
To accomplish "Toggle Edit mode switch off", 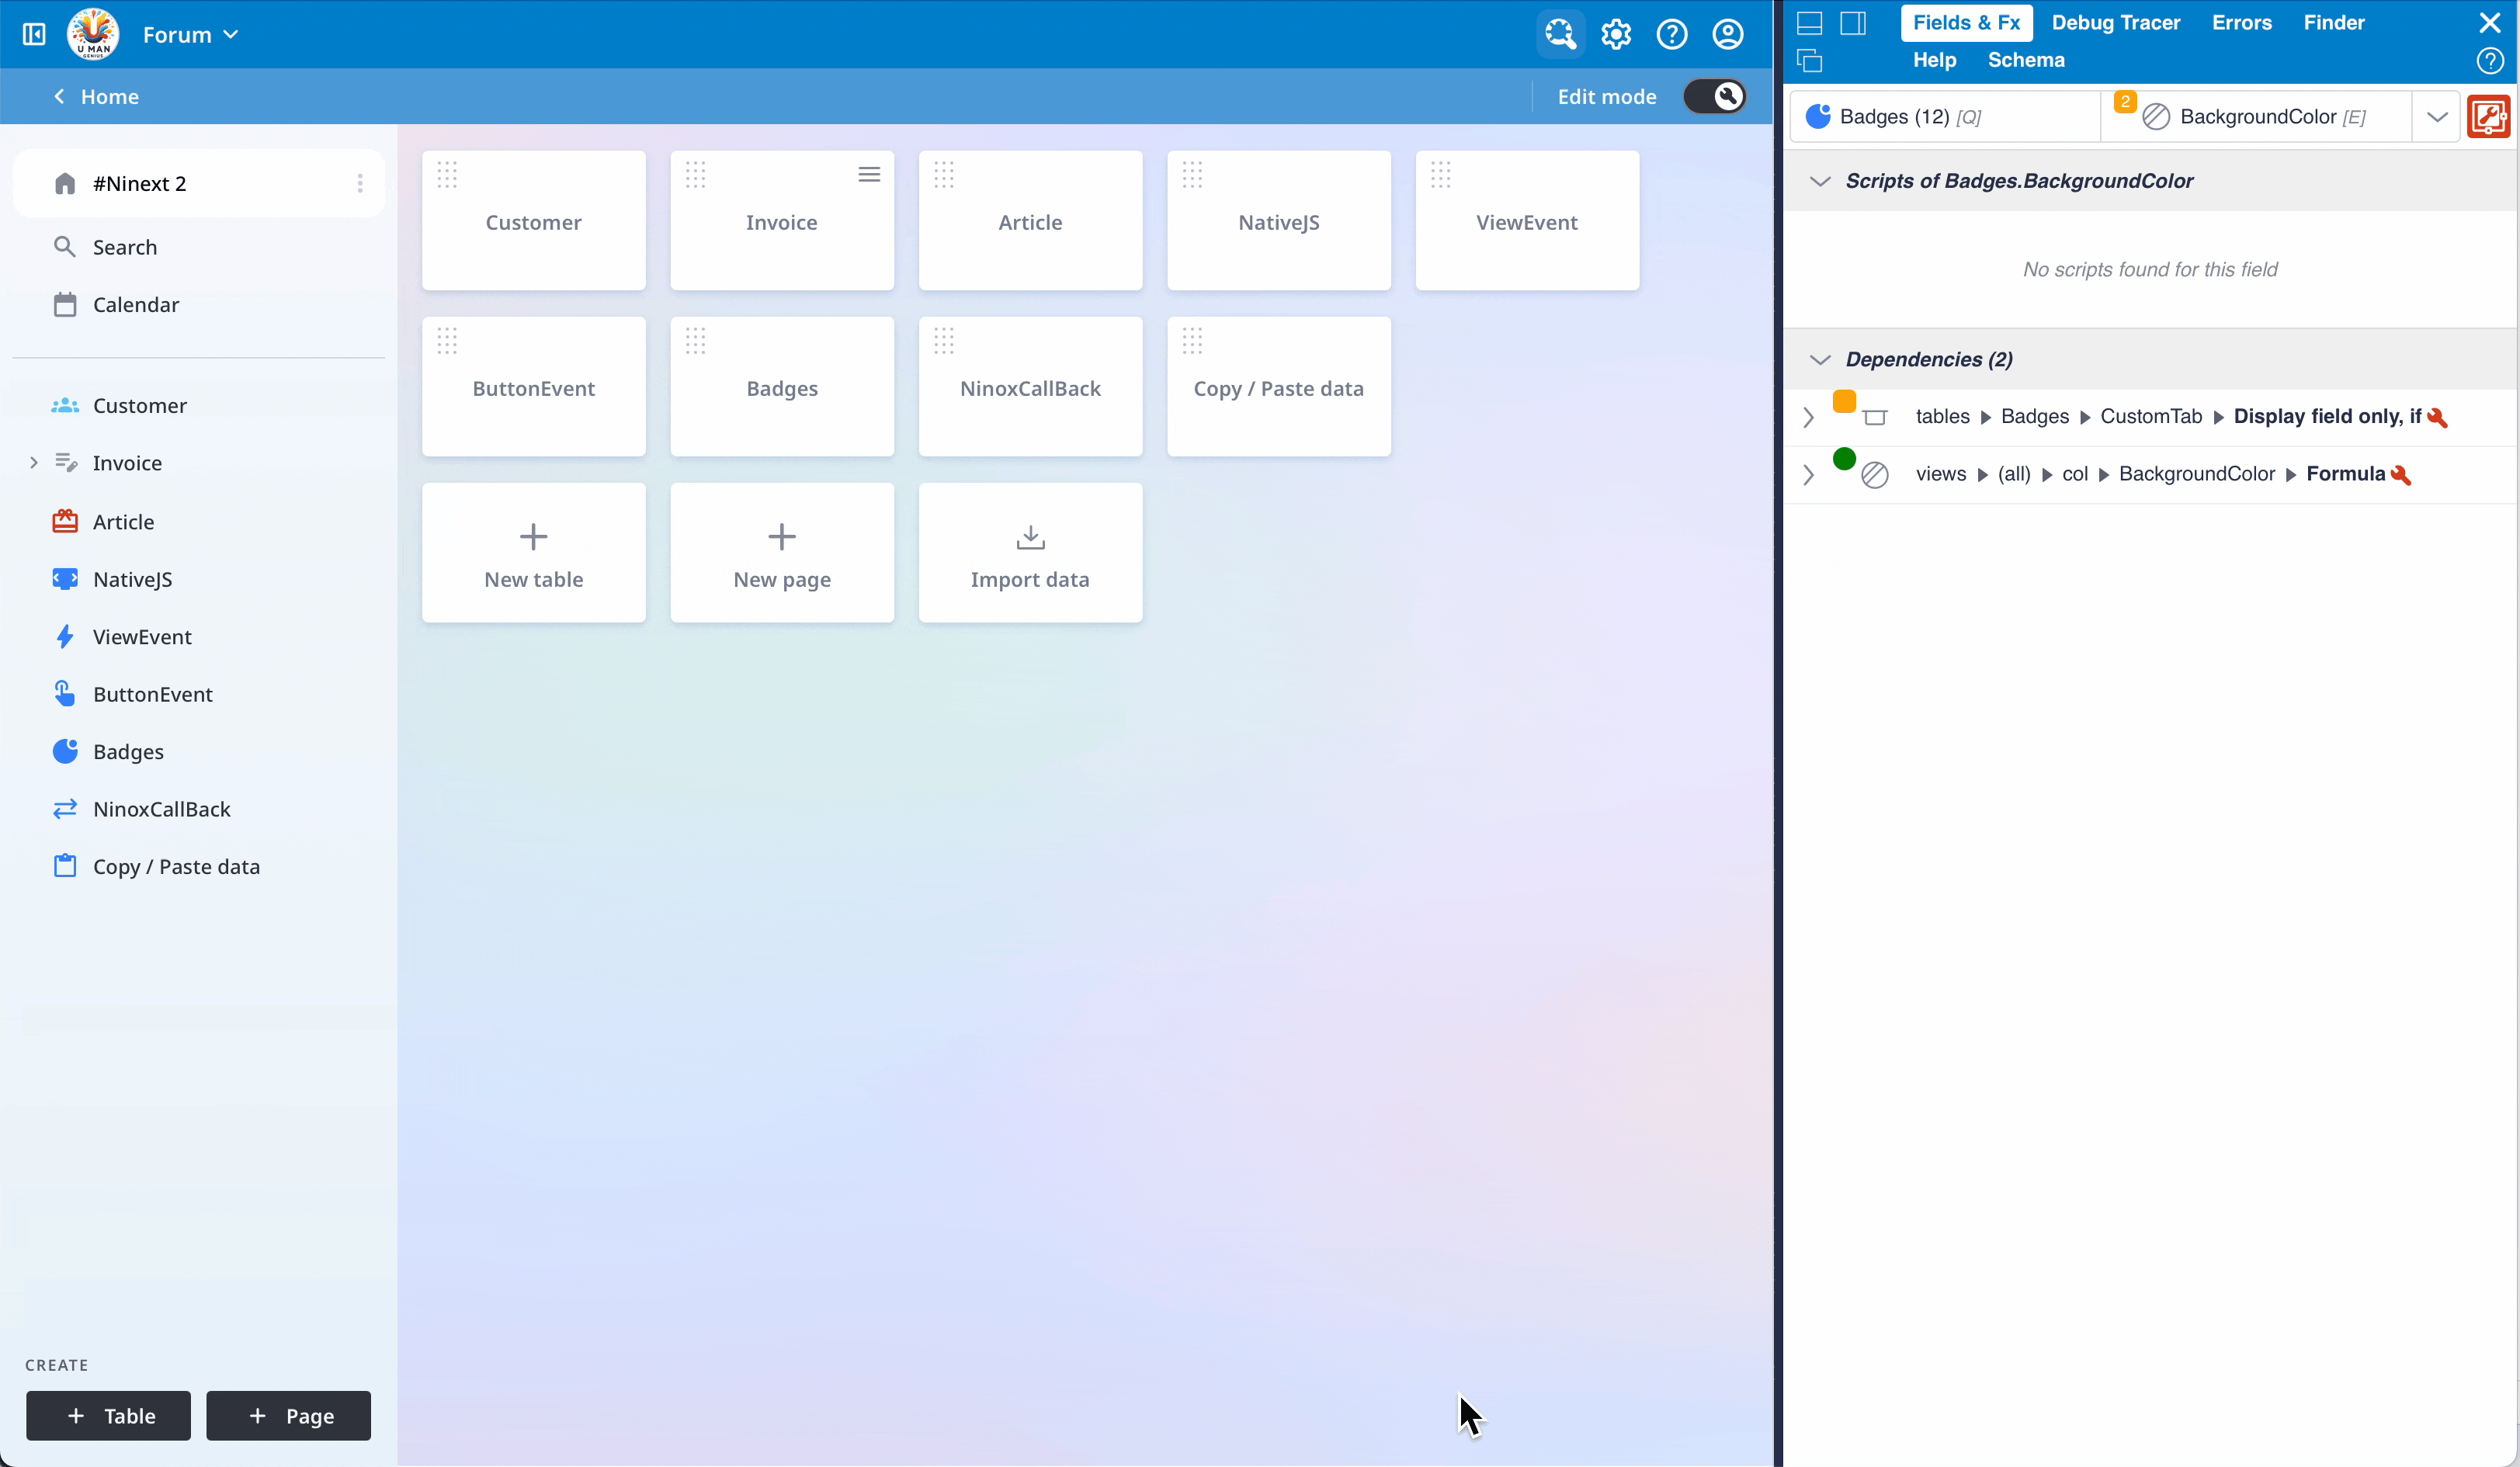I will (x=1715, y=96).
